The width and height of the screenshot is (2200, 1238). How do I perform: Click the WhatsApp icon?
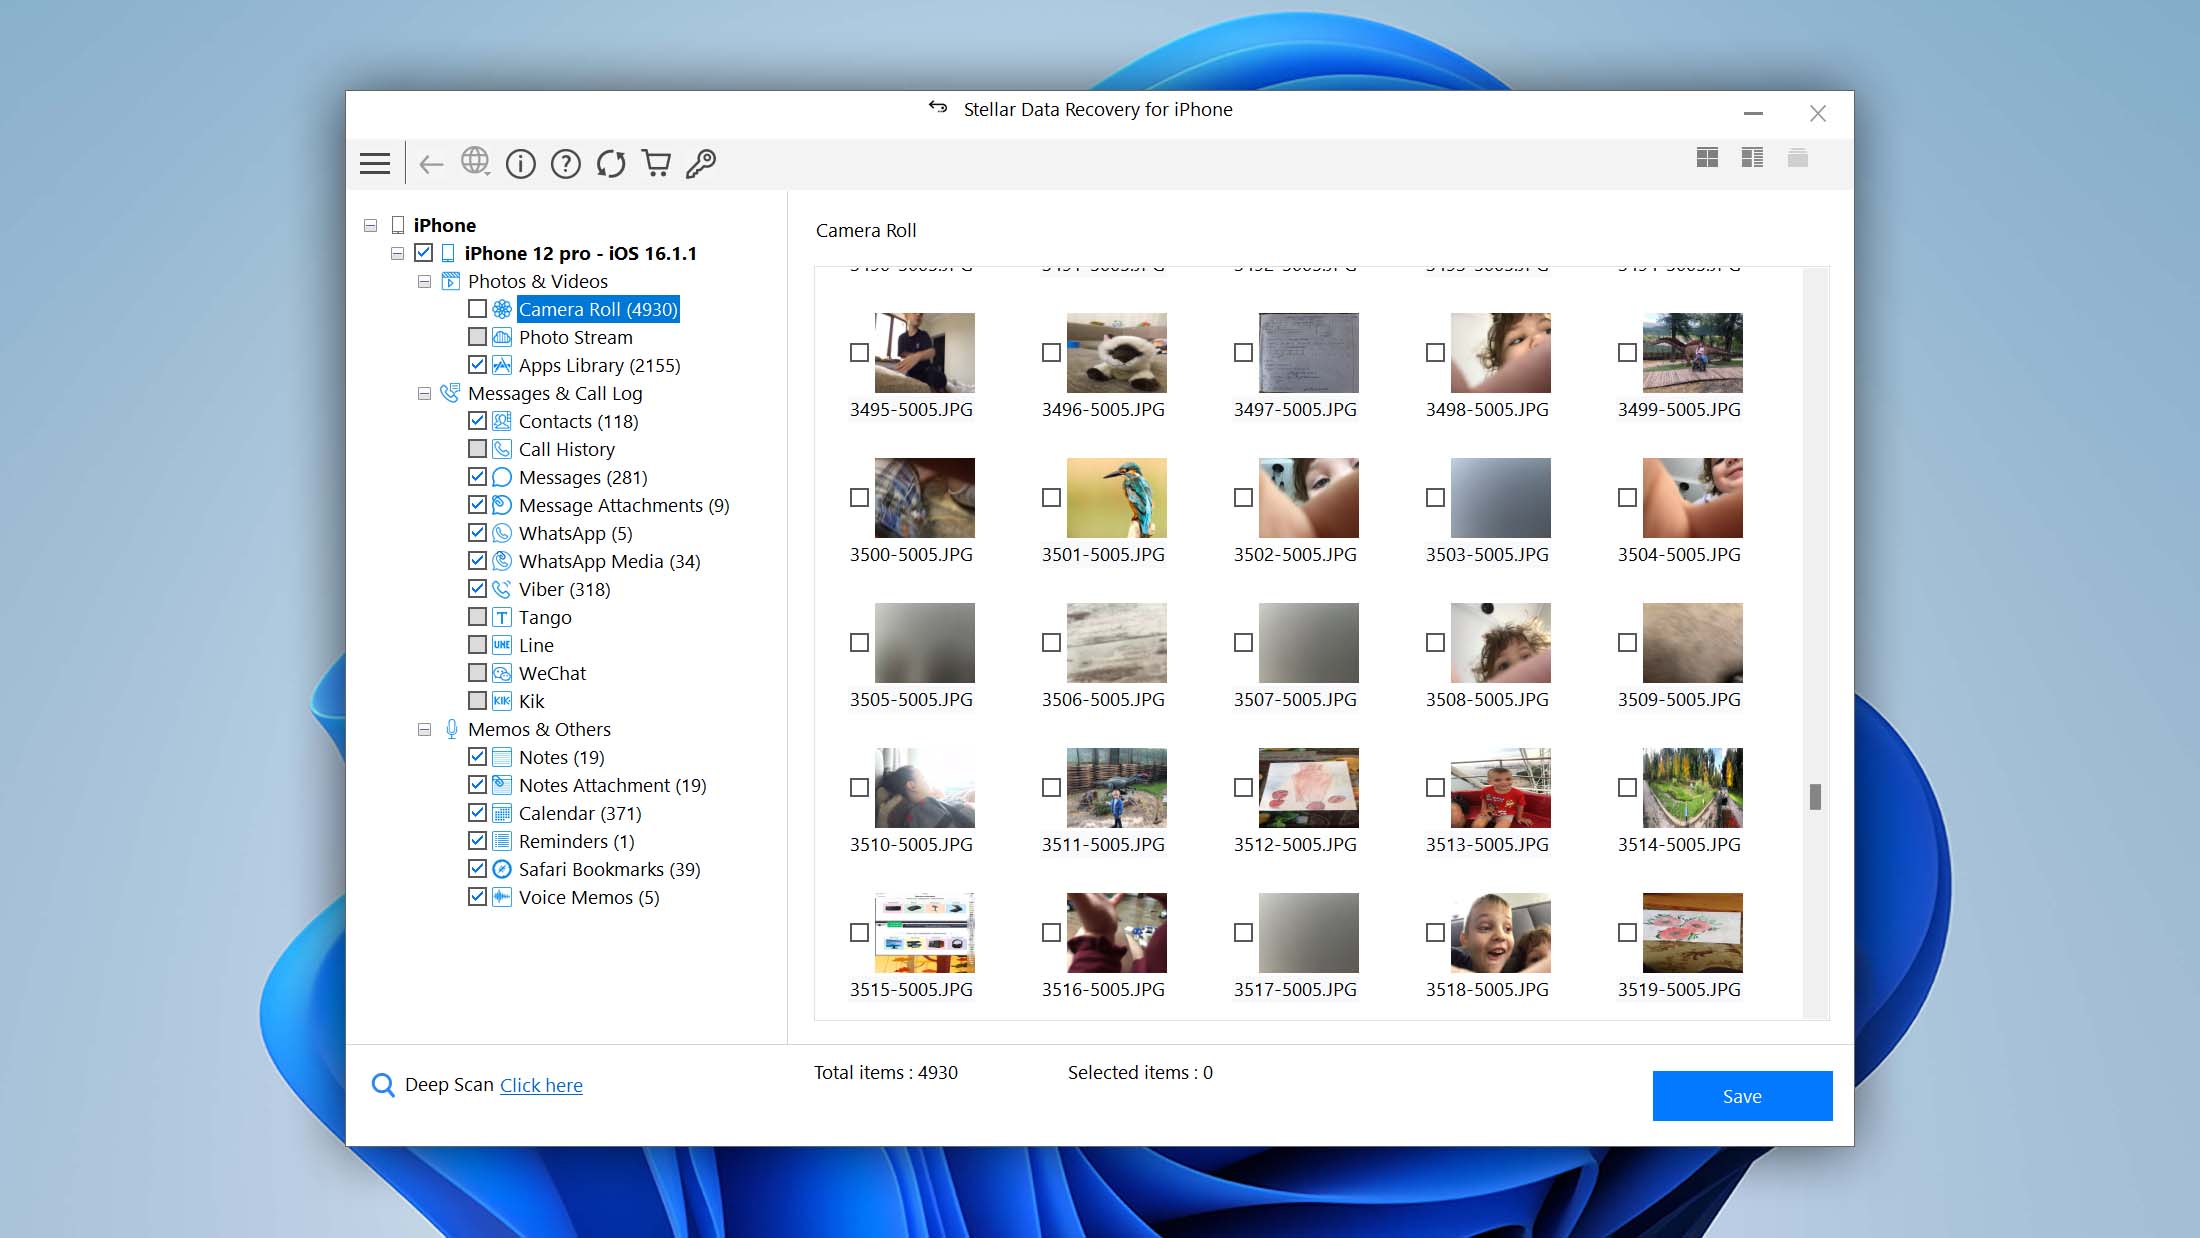(x=502, y=533)
